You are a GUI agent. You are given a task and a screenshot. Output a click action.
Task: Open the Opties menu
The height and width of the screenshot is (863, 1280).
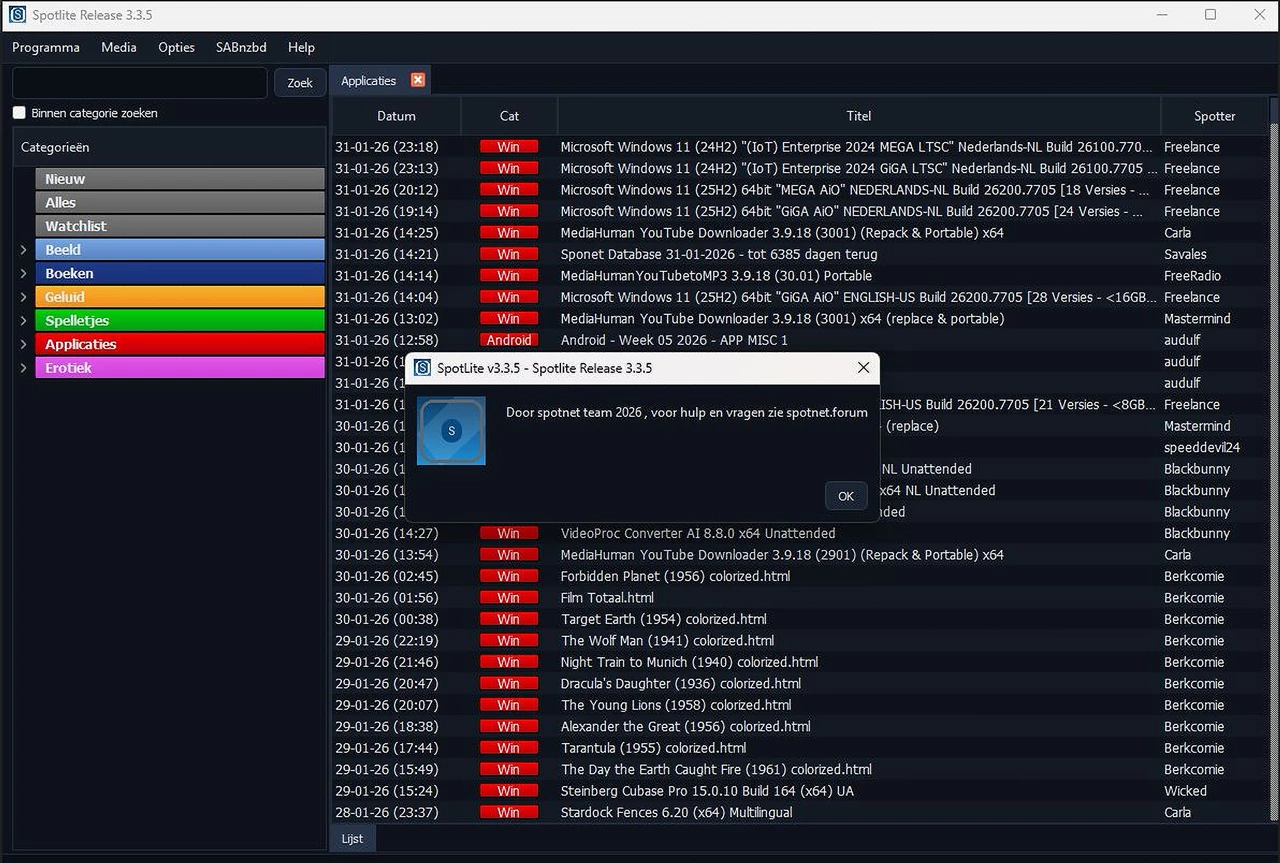[176, 47]
